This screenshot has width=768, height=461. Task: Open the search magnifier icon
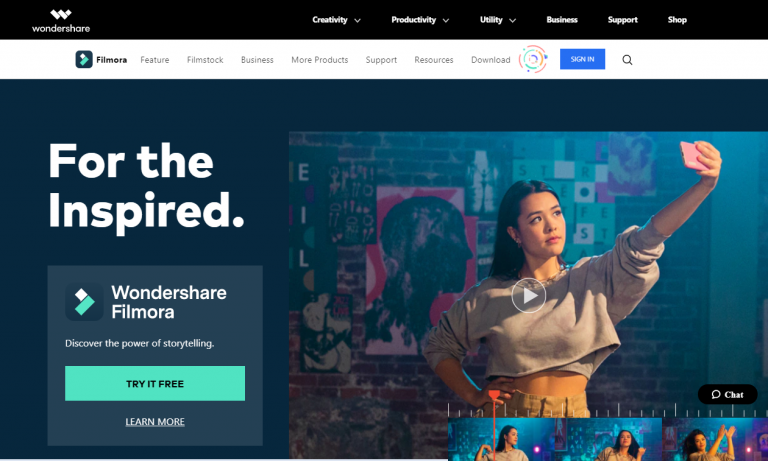pos(627,60)
